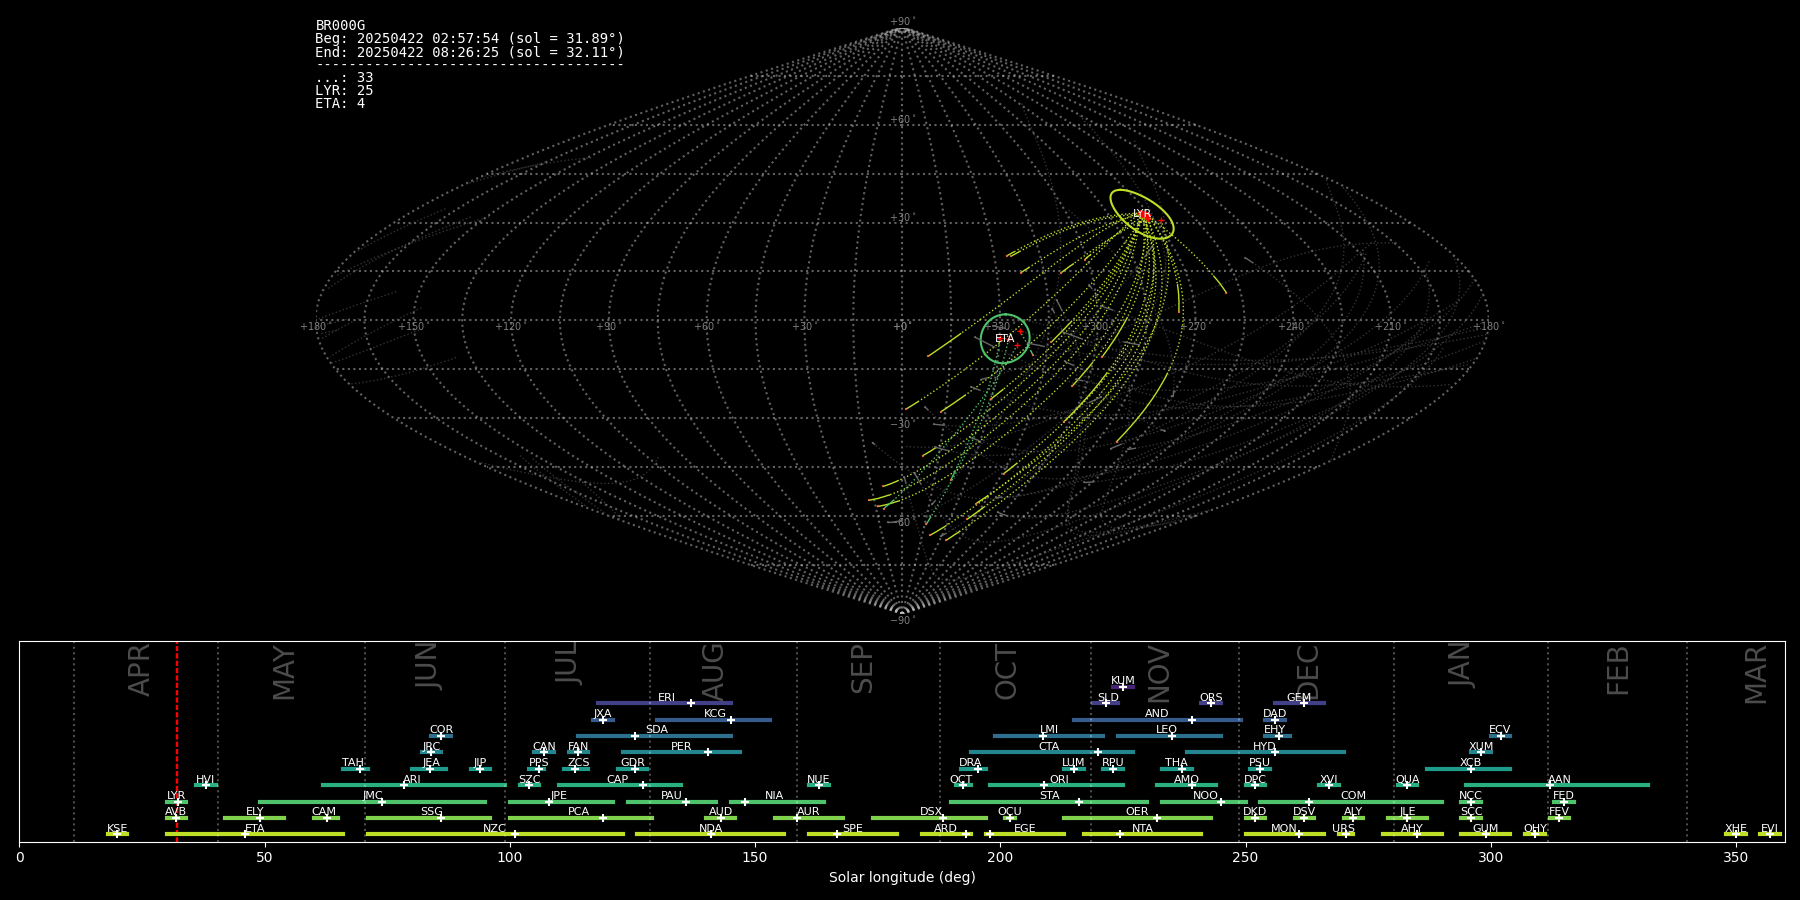The width and height of the screenshot is (1800, 900).
Task: Click the ARI shower label
Action: (x=412, y=780)
